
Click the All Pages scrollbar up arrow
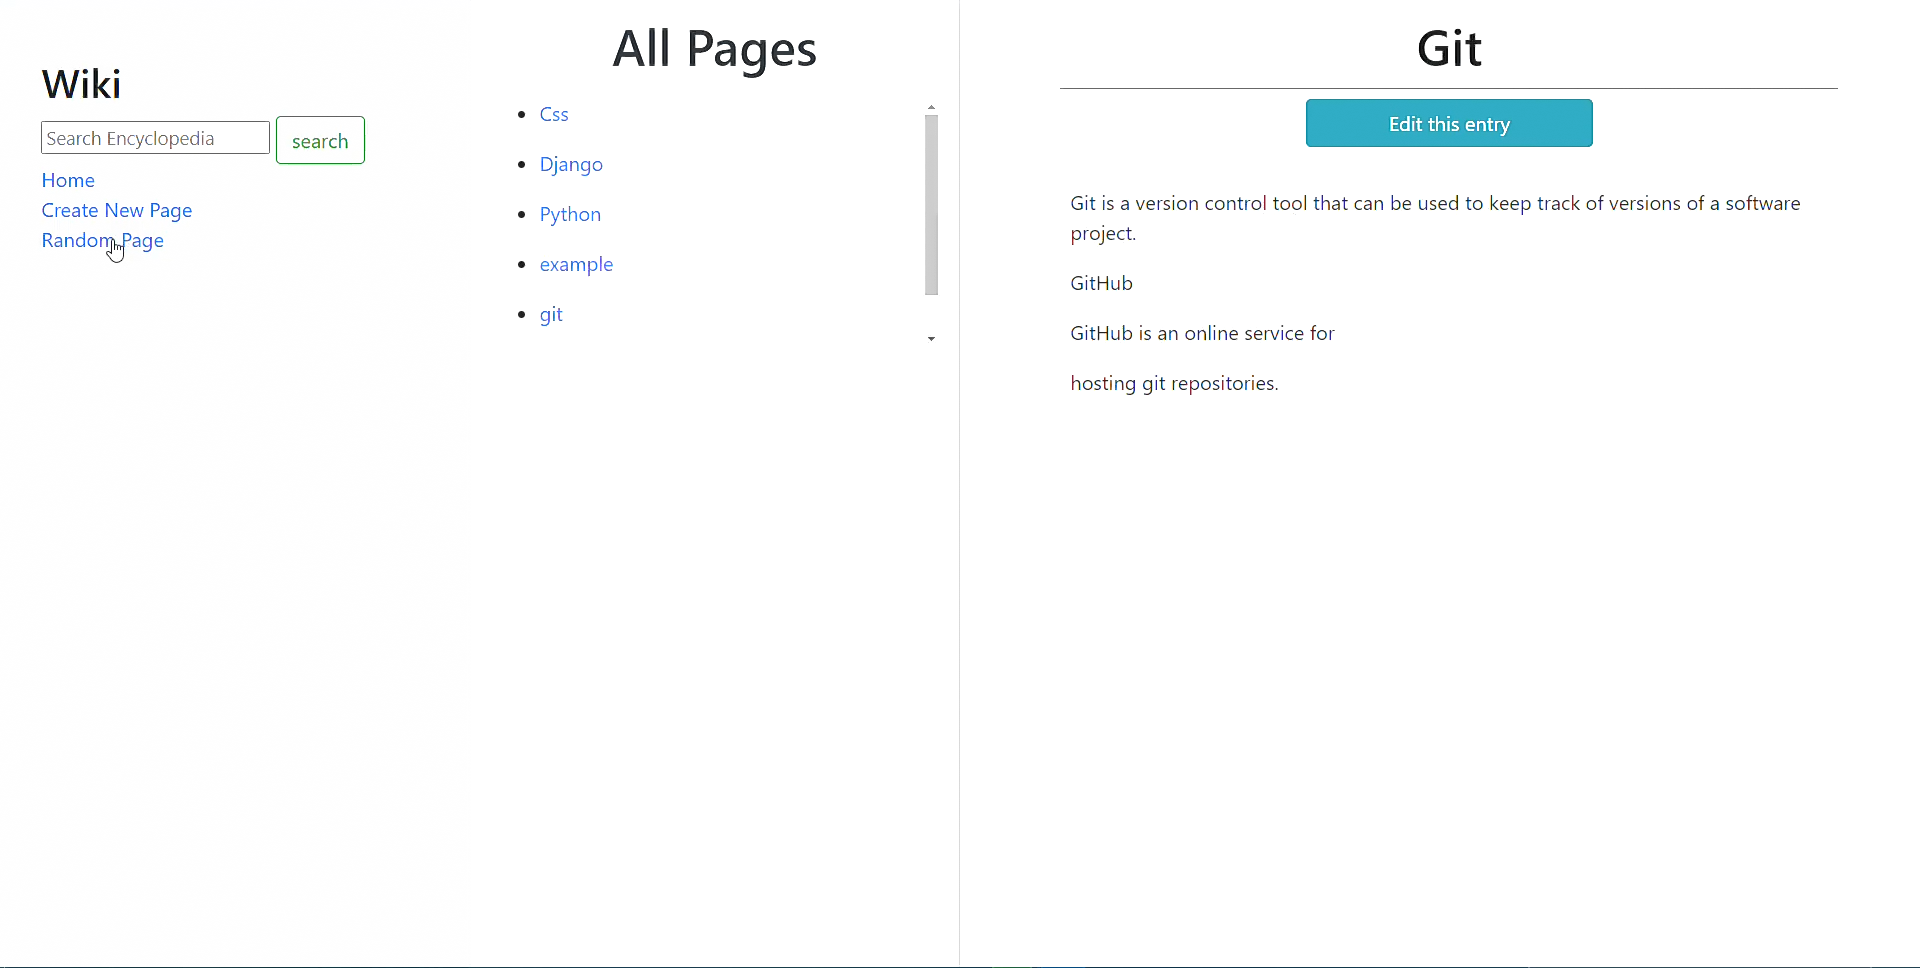point(931,107)
